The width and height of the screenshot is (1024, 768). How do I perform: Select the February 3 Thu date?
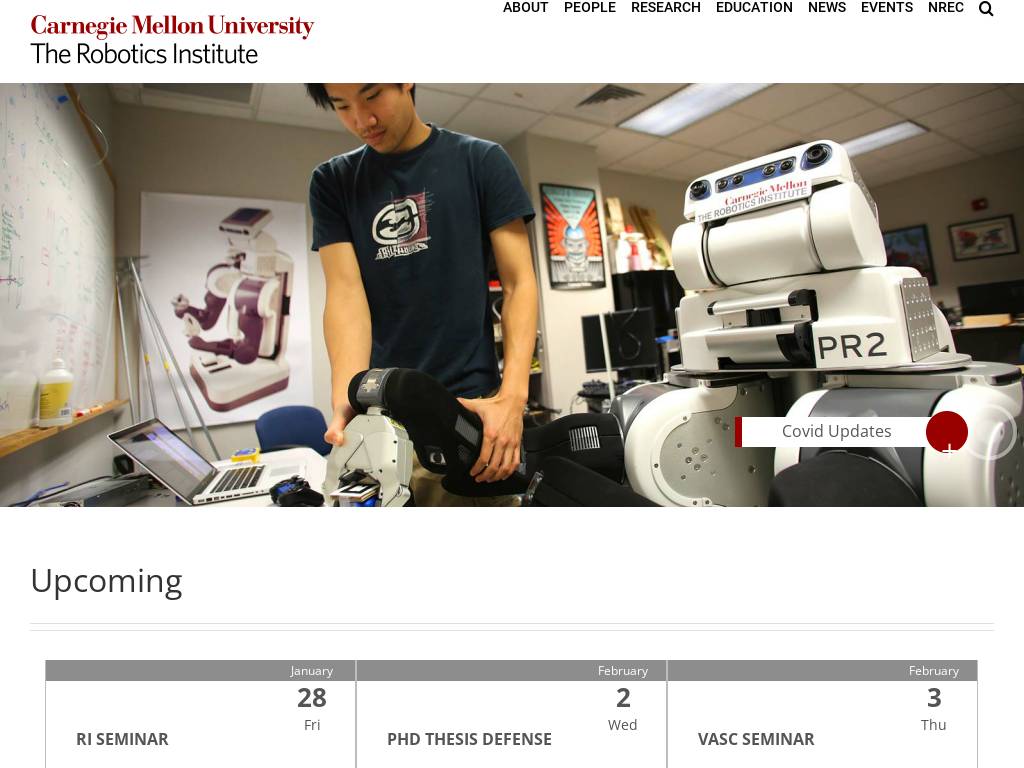pos(934,708)
